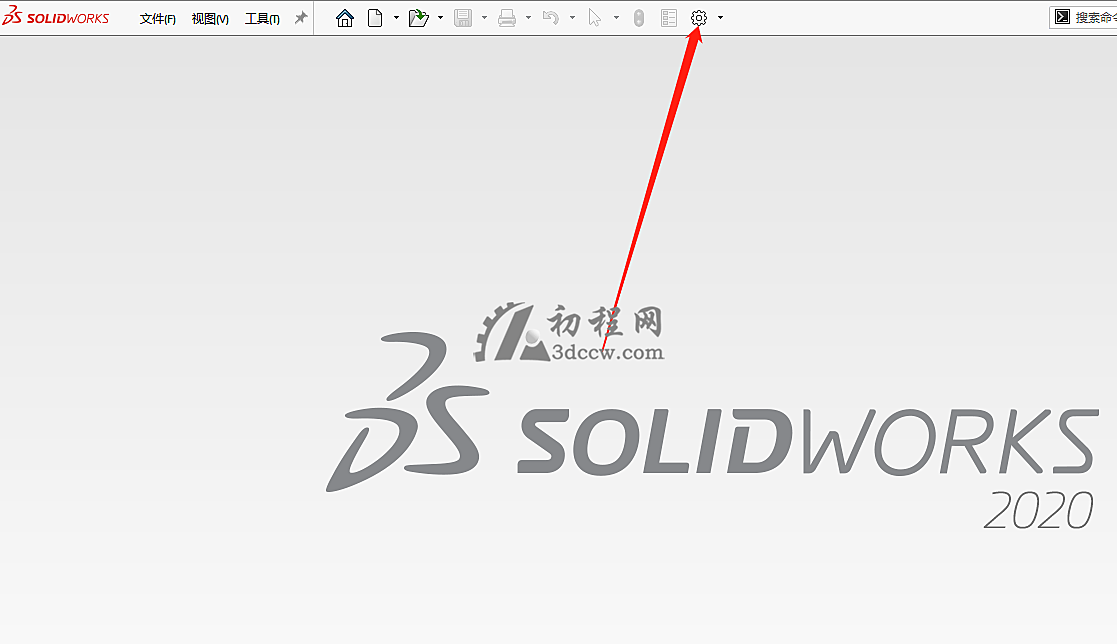Click the Print icon
1117x644 pixels.
[x=507, y=18]
